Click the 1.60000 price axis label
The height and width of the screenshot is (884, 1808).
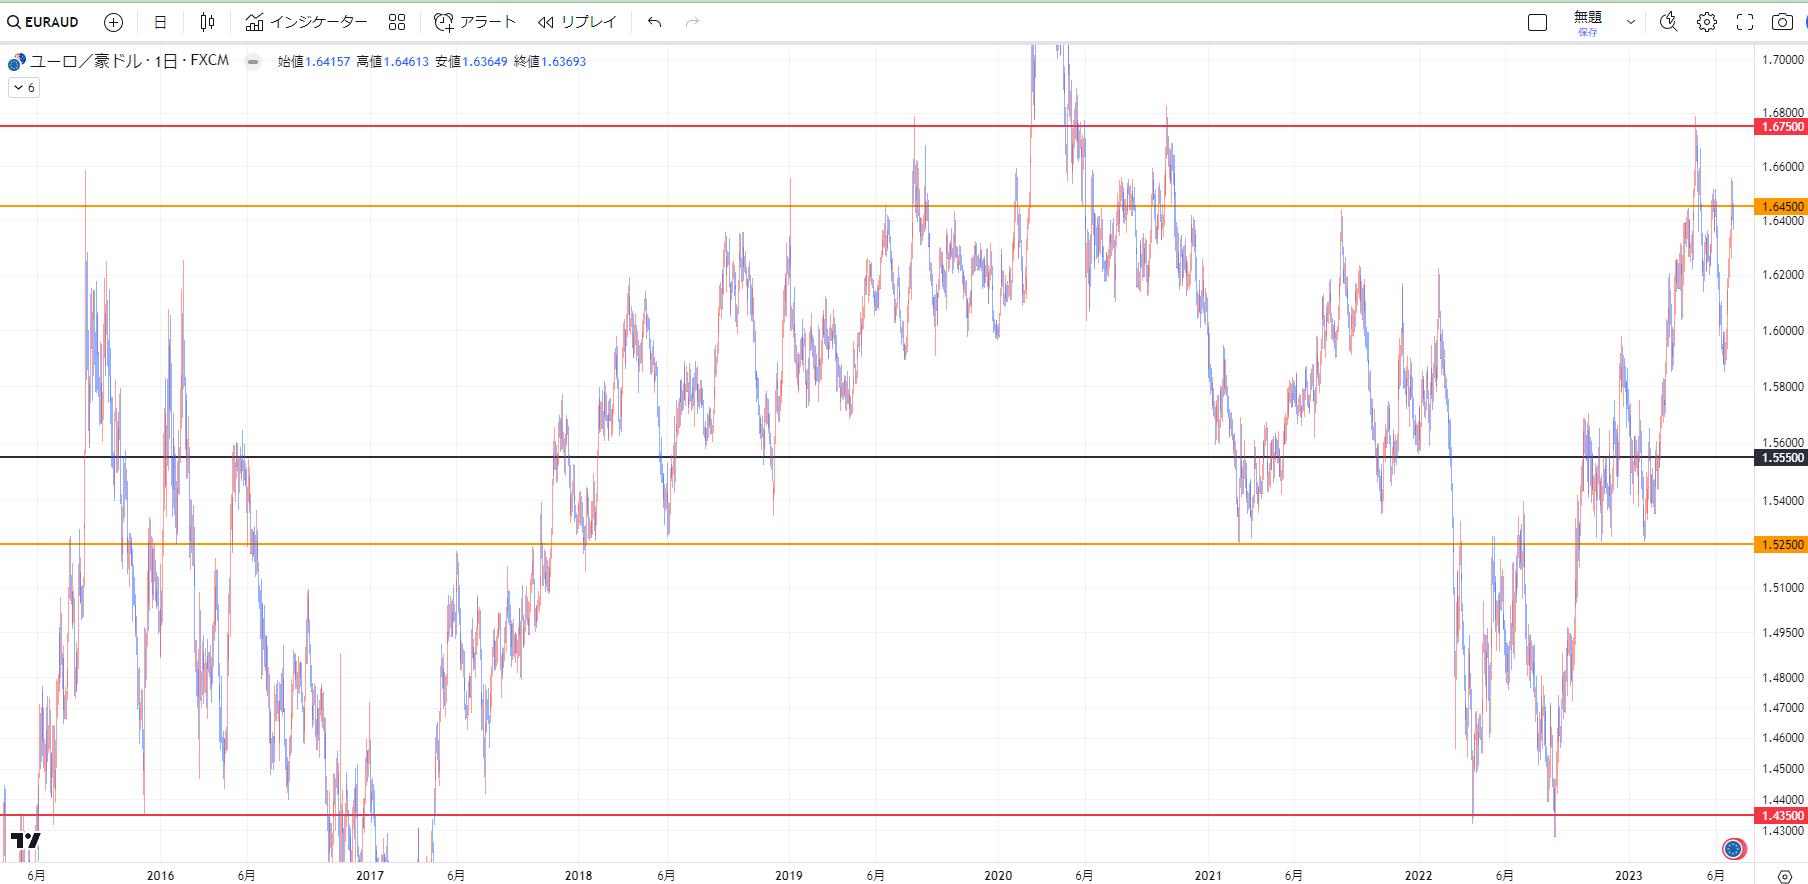coord(1782,331)
